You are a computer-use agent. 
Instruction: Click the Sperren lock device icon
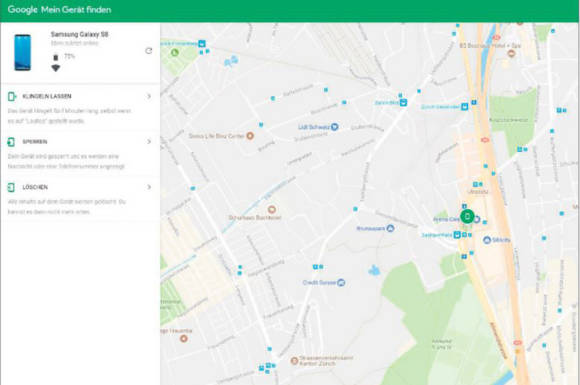coord(11,142)
